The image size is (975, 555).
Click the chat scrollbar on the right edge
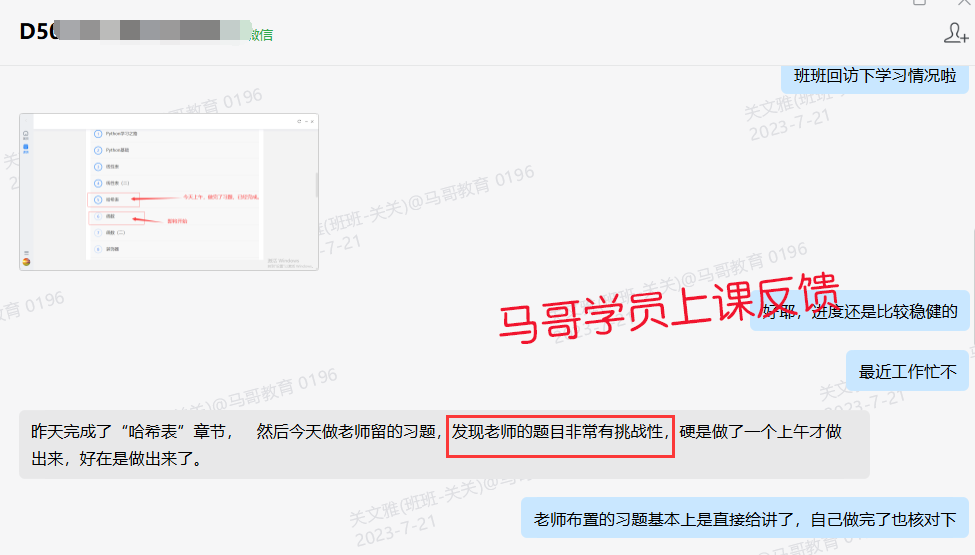[970, 250]
